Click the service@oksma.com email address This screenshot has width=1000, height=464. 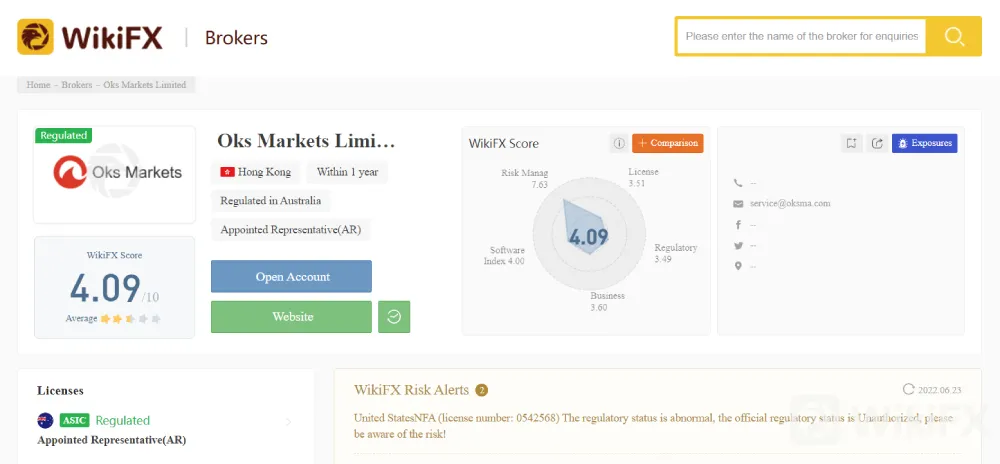790,204
